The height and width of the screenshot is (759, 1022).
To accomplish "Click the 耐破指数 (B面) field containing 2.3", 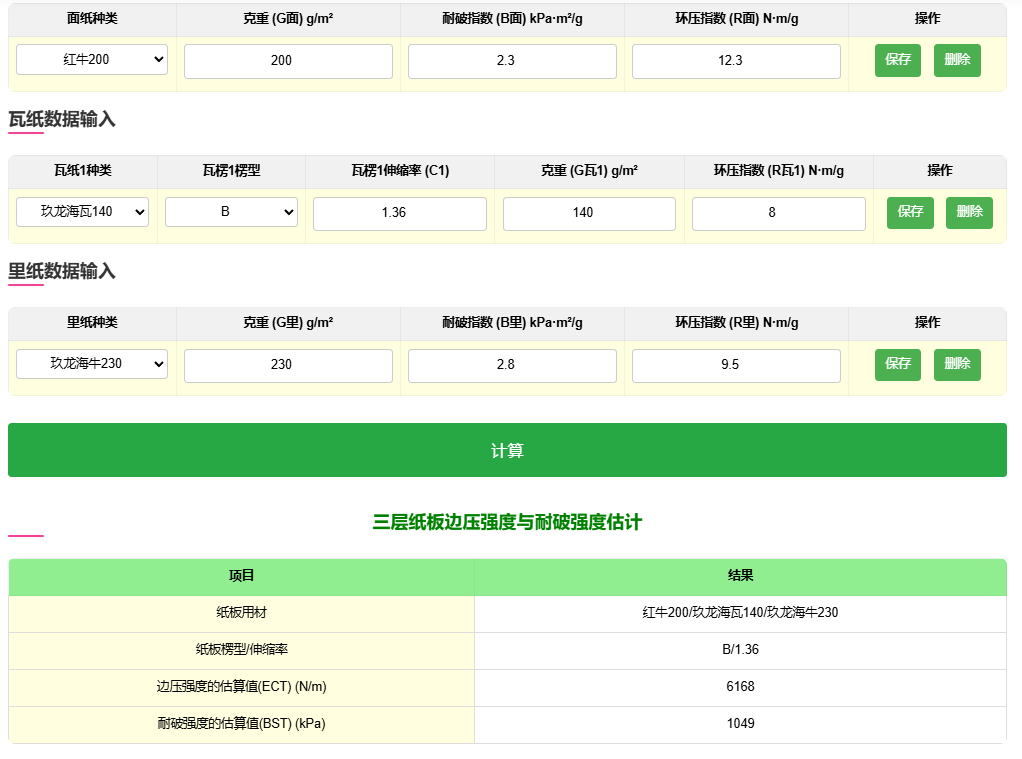I will point(511,61).
